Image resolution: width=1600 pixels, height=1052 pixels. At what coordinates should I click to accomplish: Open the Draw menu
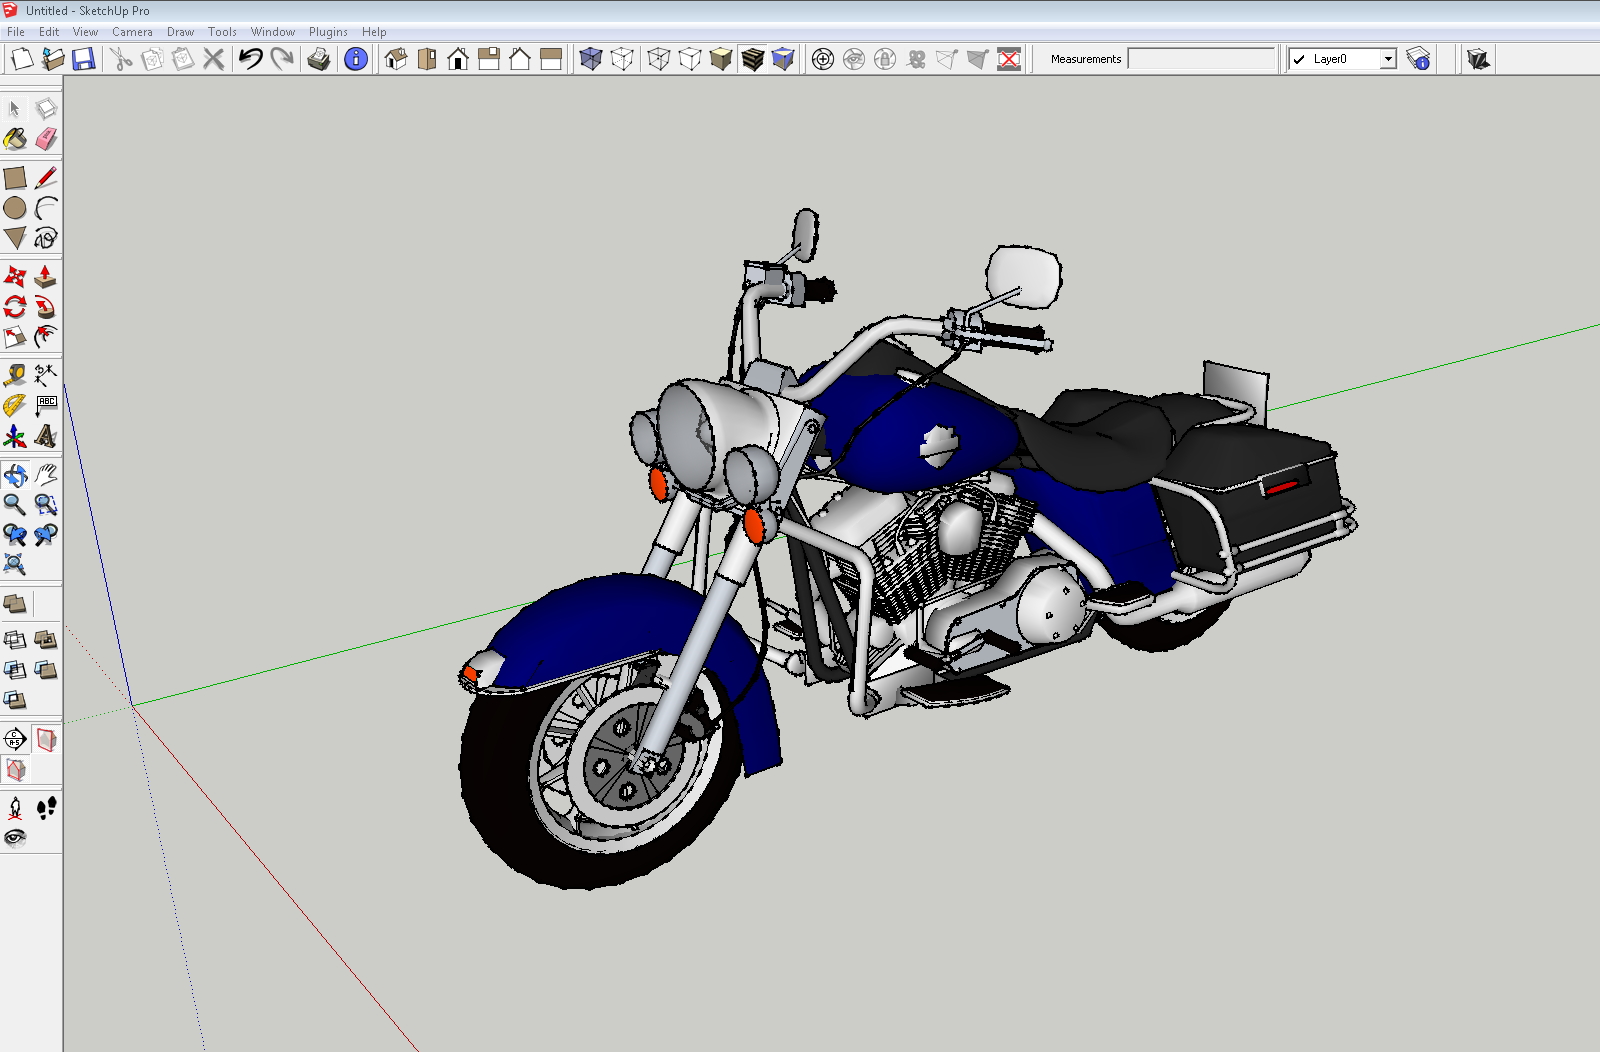[181, 32]
